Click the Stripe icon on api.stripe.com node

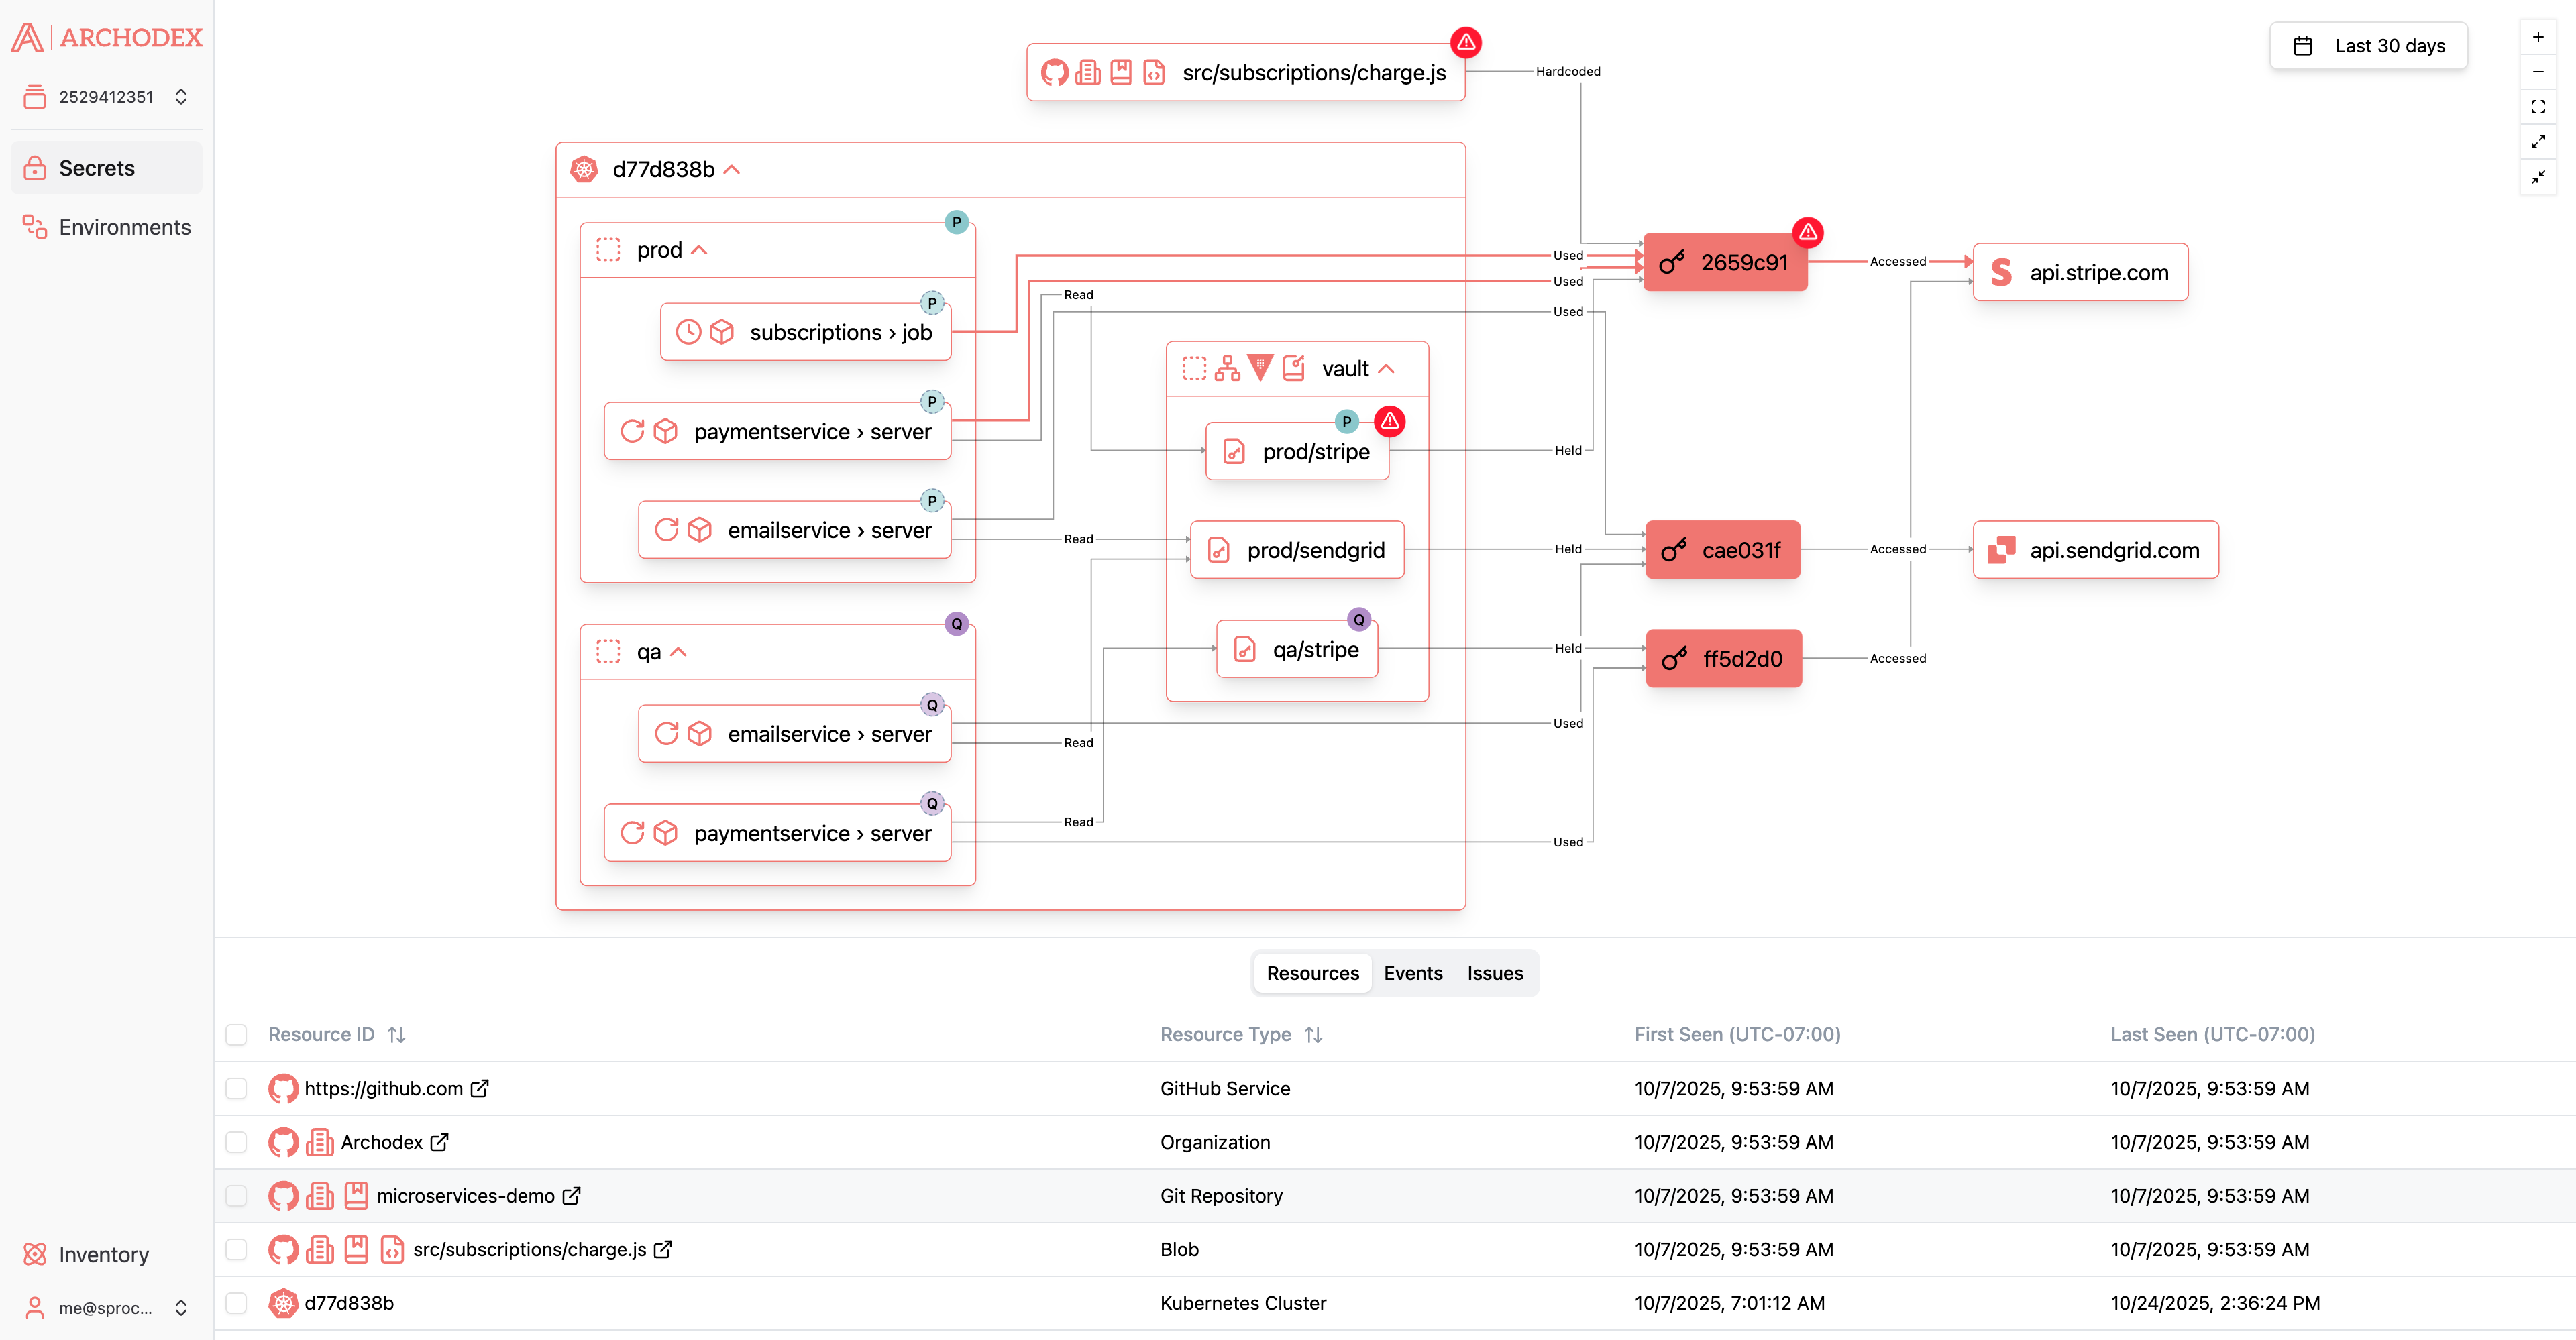pyautogui.click(x=2001, y=271)
